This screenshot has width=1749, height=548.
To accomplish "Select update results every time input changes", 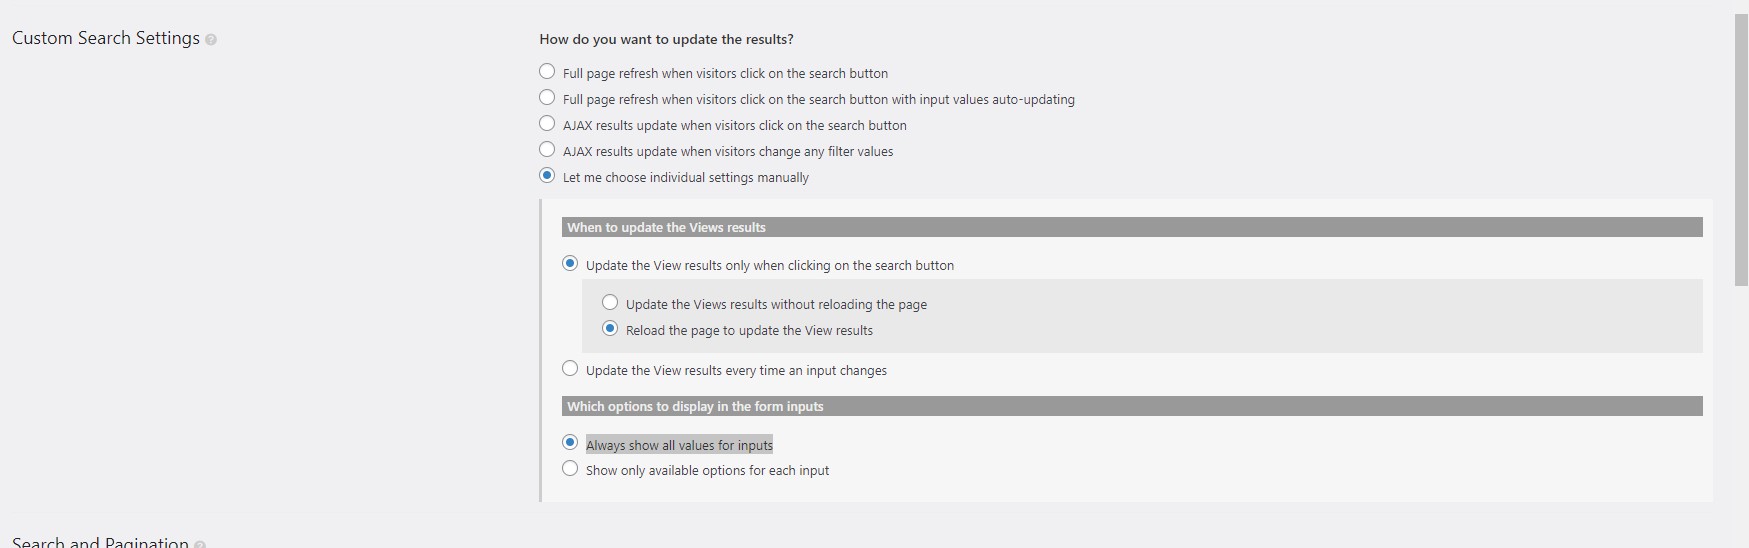I will (x=570, y=369).
